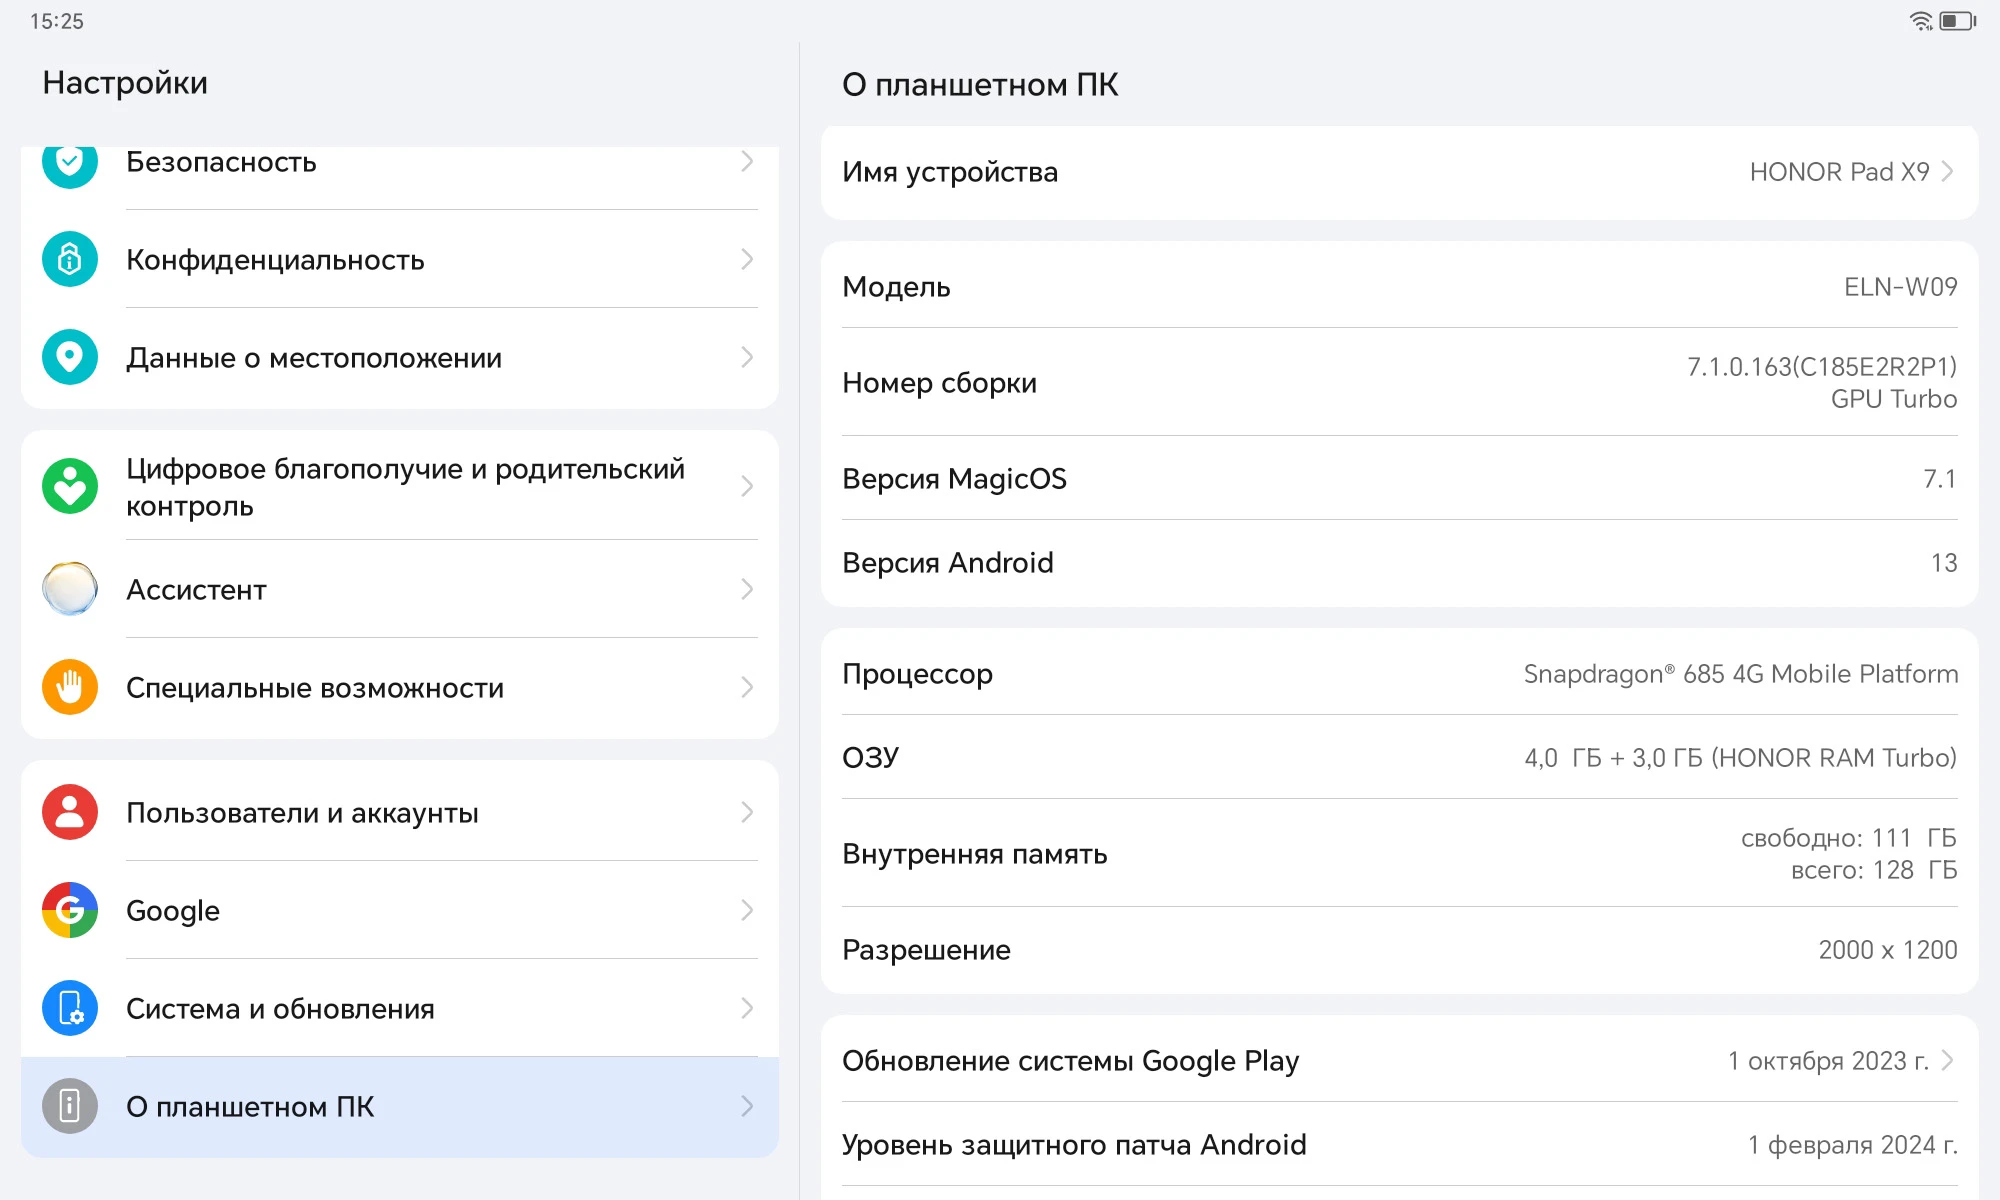
Task: Open the device name chevron next to HONOR Pad X9
Action: pos(1947,172)
